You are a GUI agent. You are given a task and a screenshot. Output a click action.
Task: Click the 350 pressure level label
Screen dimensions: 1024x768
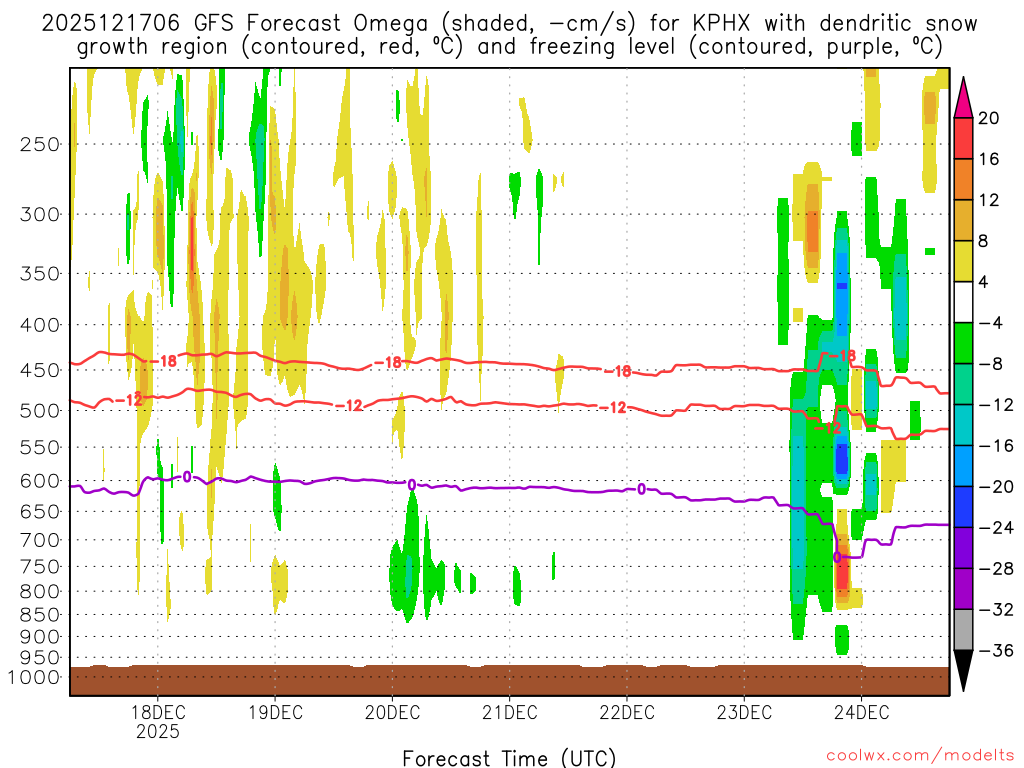click(40, 274)
